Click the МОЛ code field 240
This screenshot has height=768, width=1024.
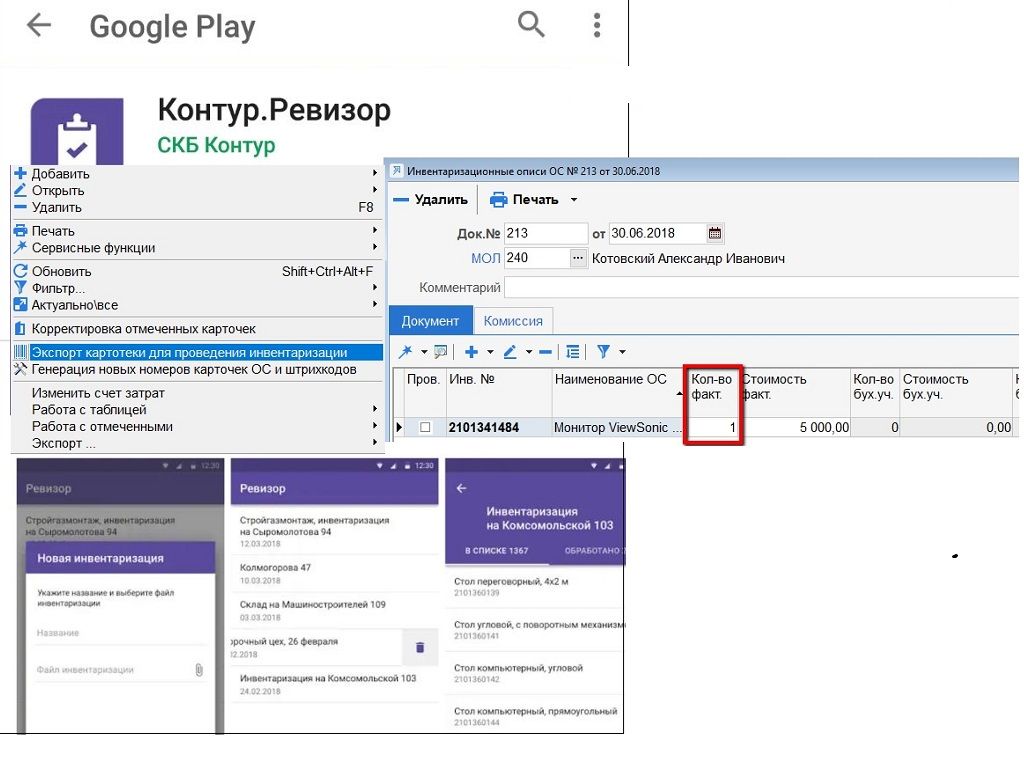(536, 258)
